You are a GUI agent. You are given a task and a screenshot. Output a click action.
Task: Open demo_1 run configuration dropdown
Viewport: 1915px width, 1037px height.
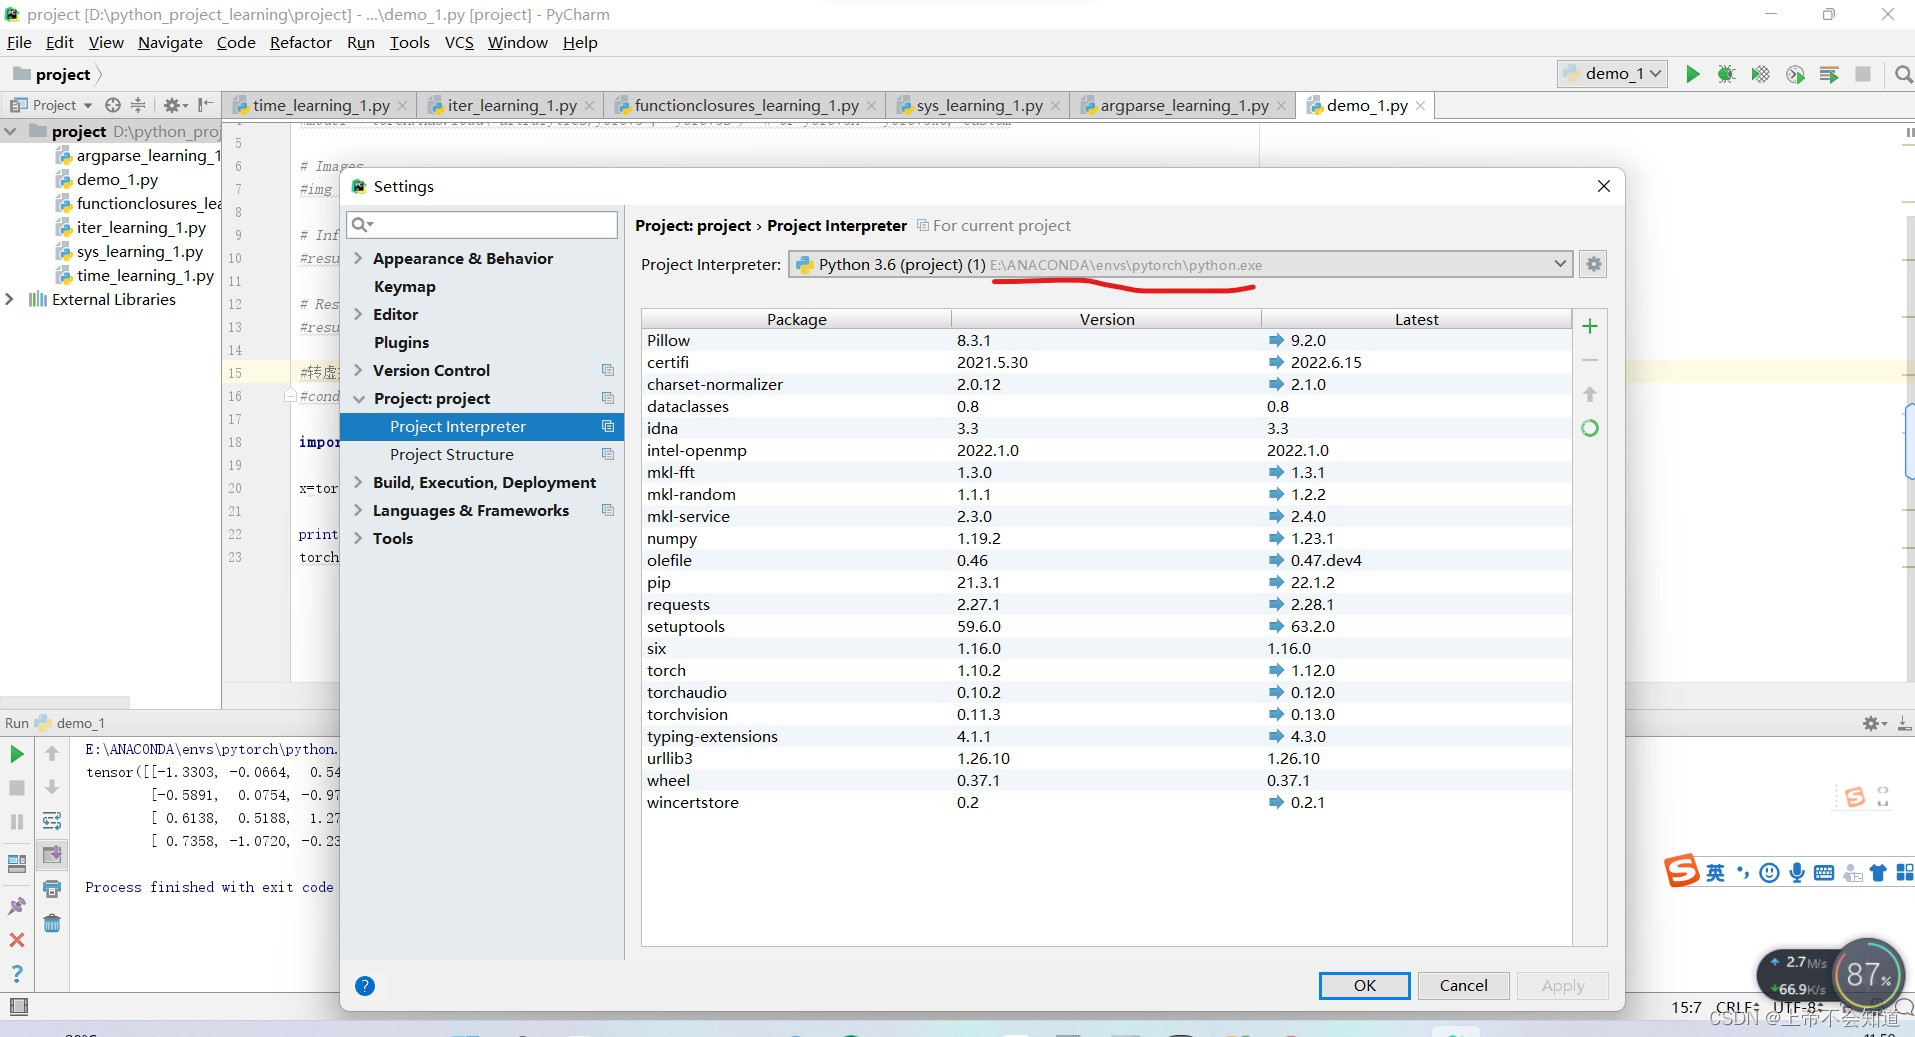click(1612, 74)
